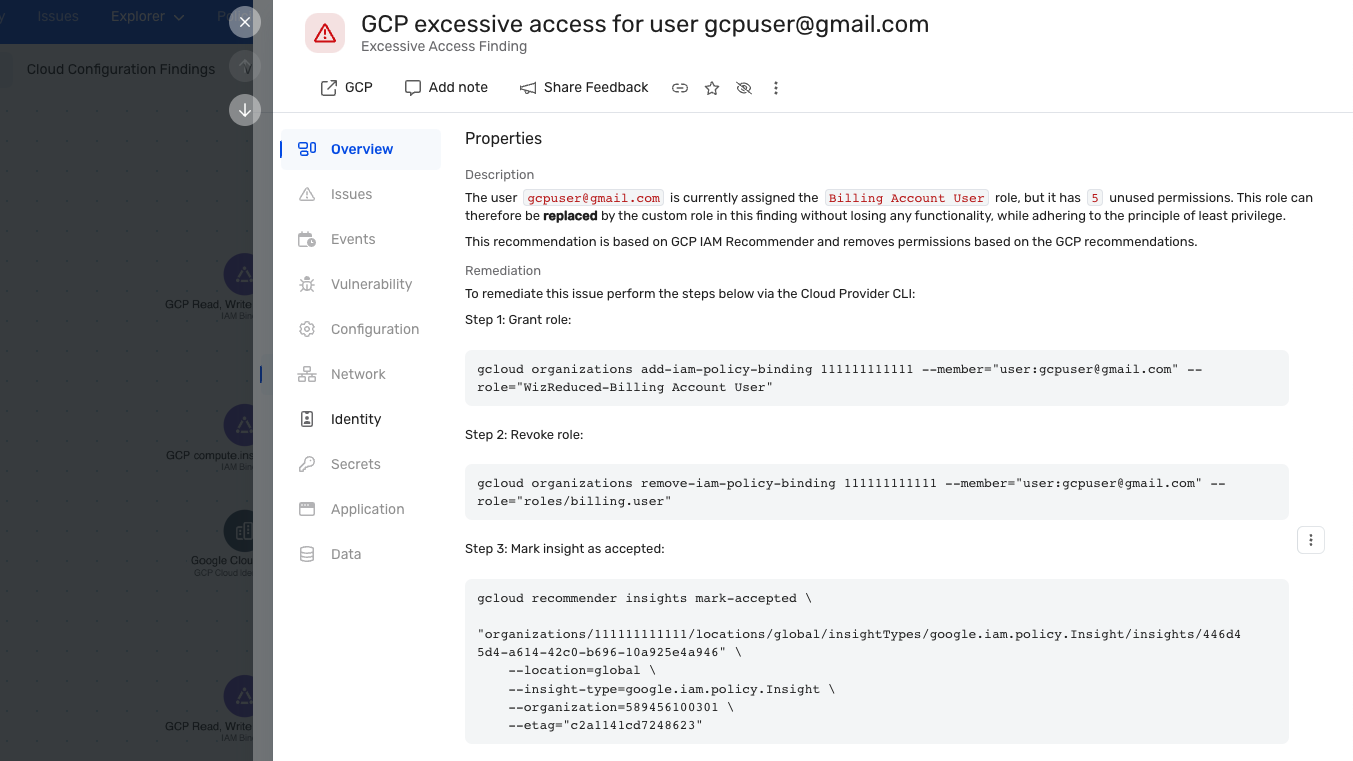1353x761 pixels.
Task: Click Share Feedback megaphone button
Action: [x=584, y=88]
